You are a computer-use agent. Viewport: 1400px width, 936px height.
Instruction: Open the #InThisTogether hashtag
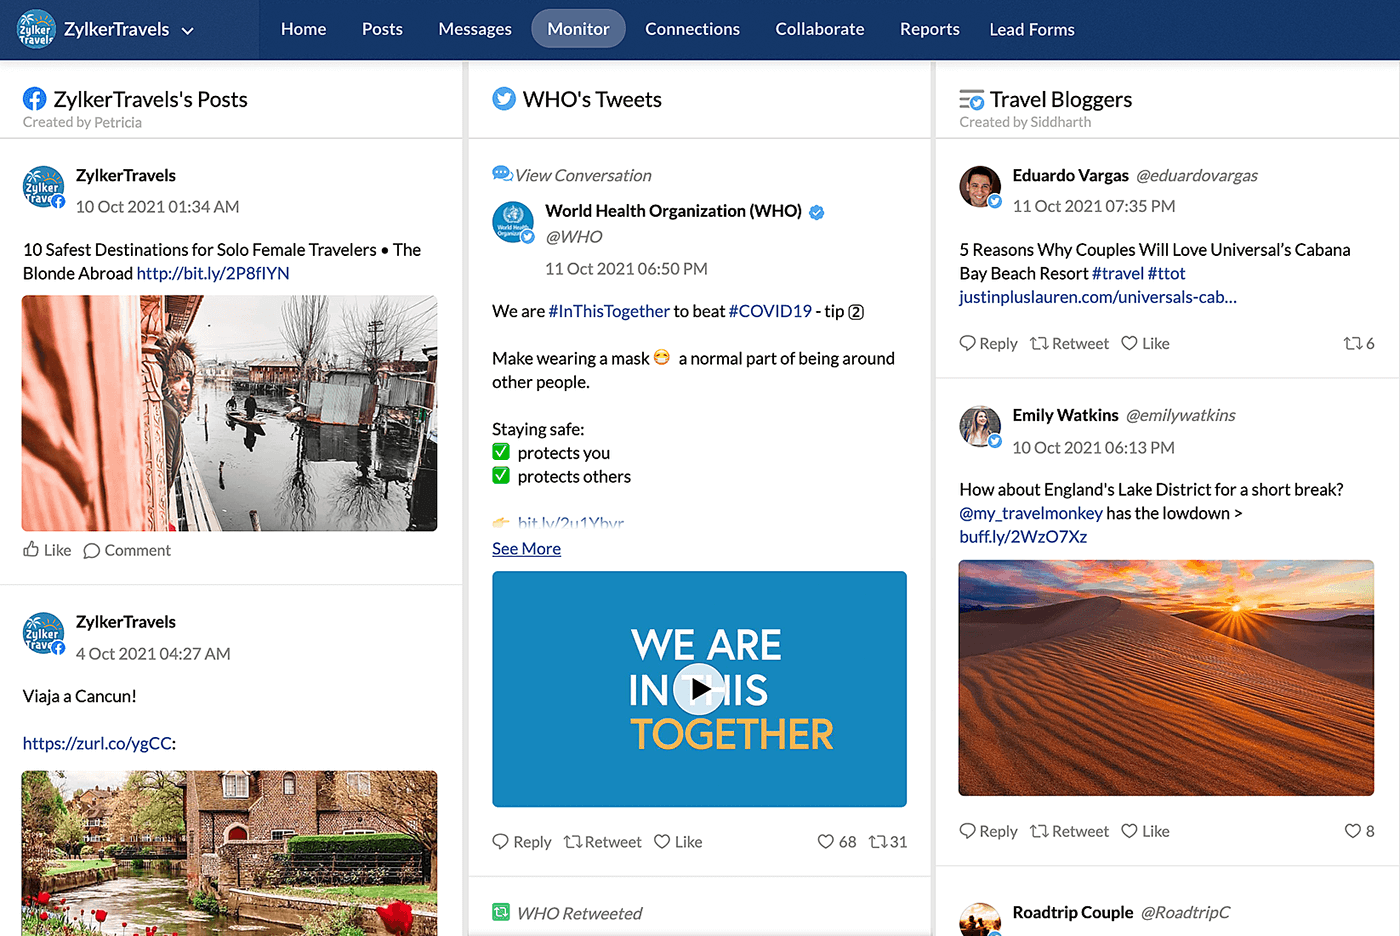(609, 311)
